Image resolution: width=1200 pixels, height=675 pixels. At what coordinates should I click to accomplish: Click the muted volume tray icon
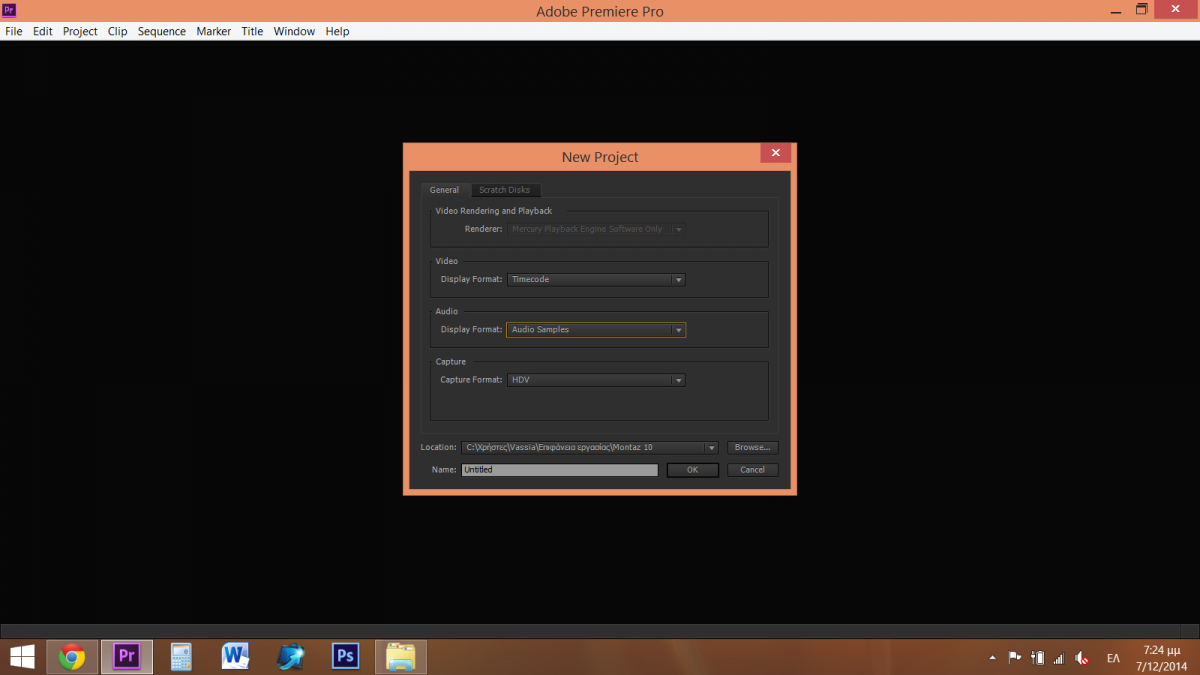(1082, 658)
